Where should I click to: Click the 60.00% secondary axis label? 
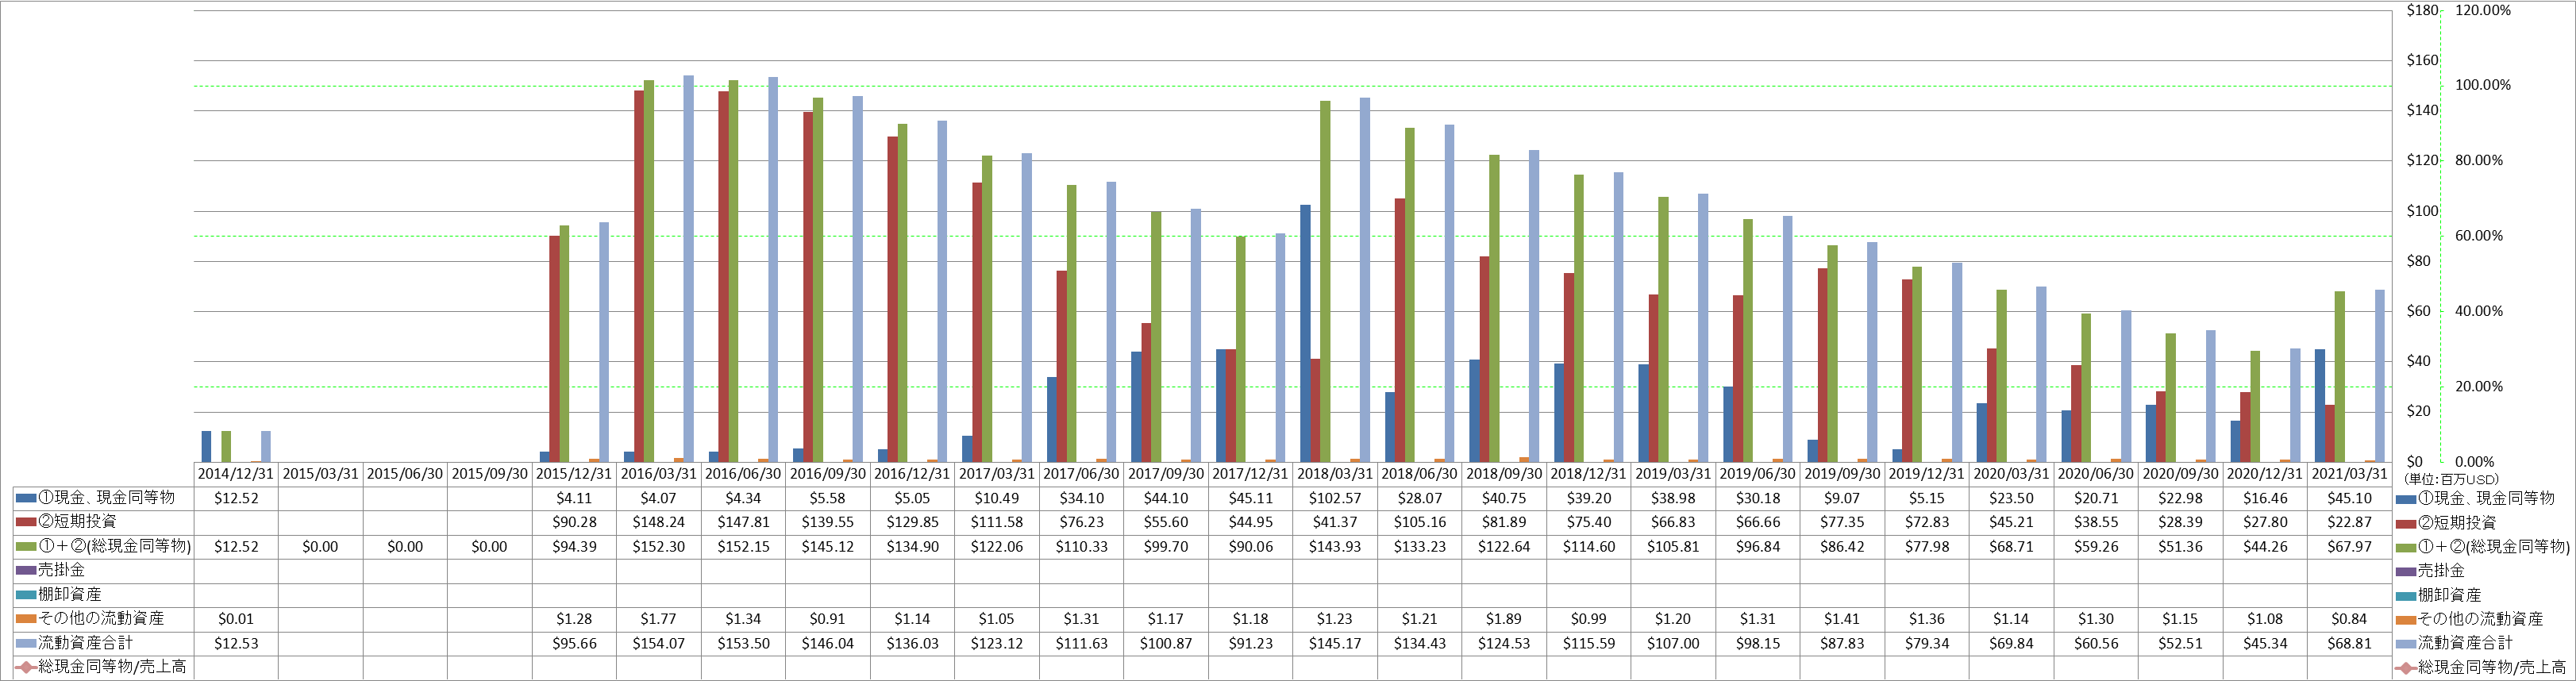[2479, 236]
